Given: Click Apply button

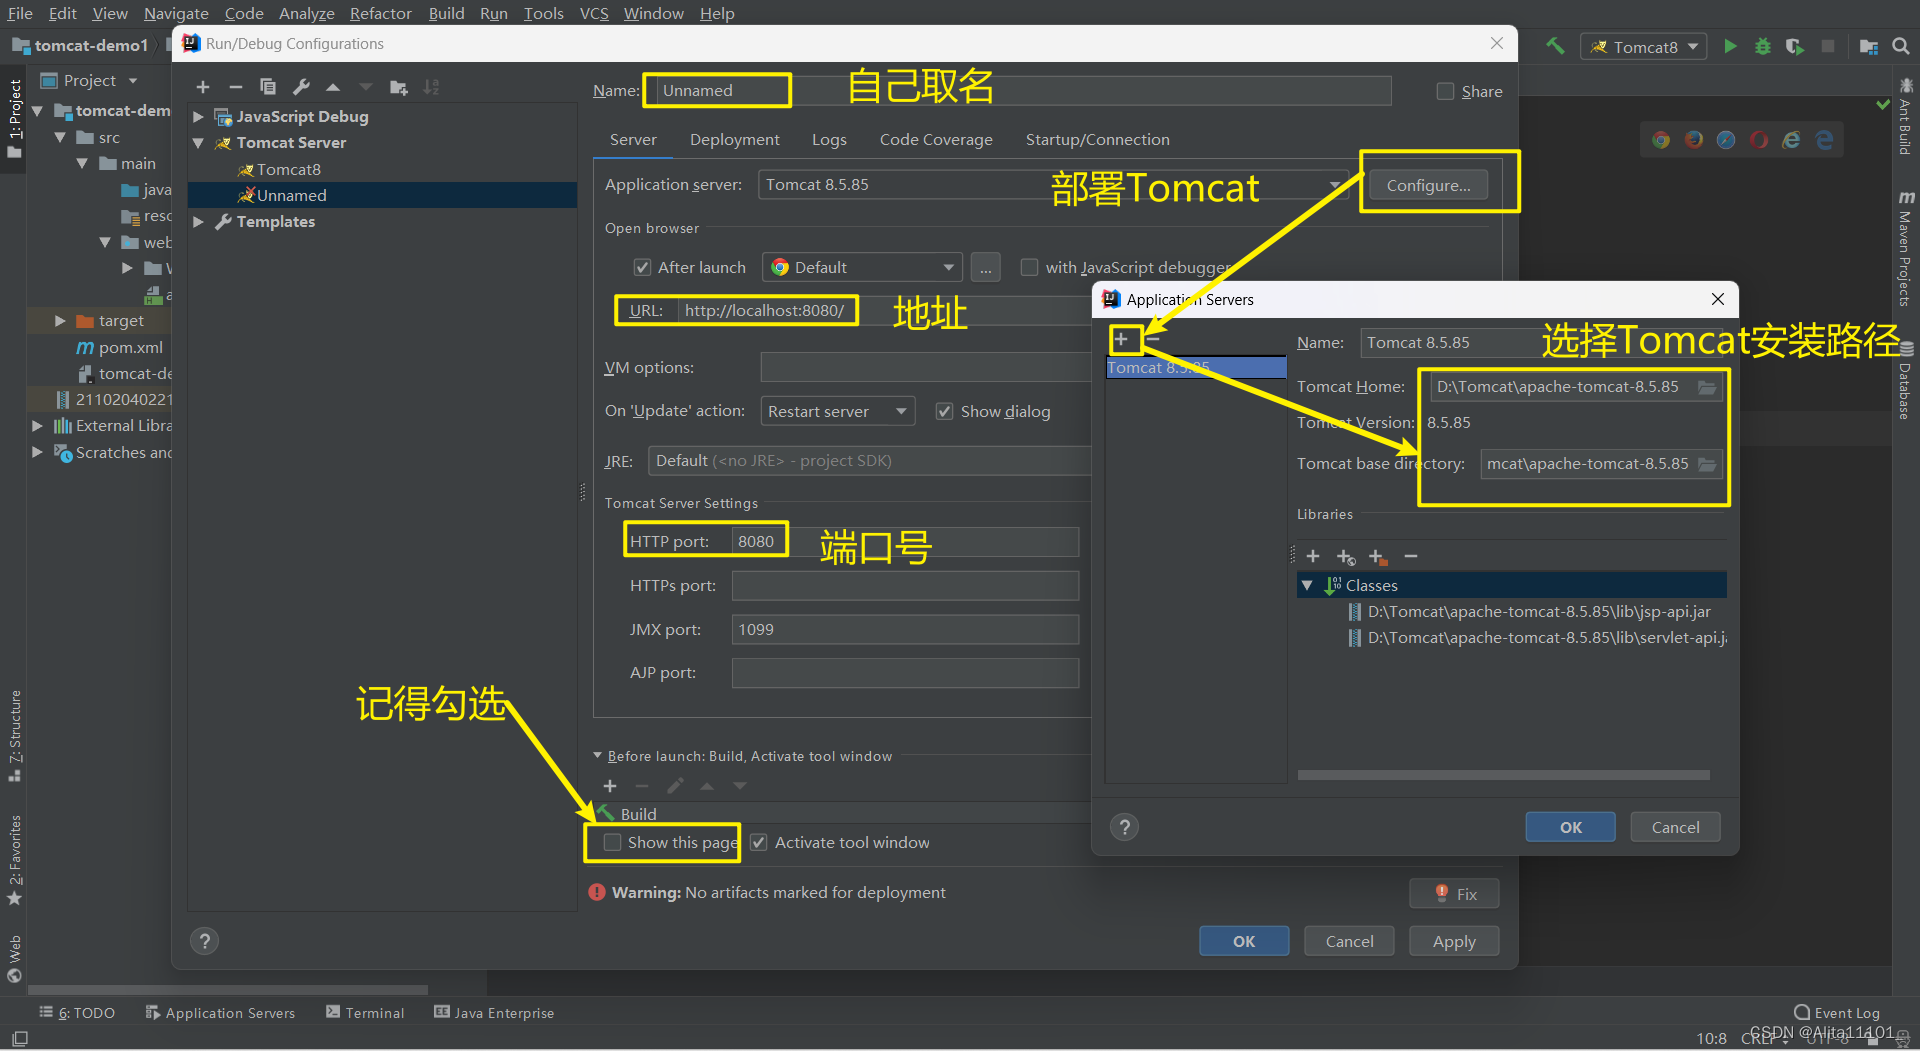Looking at the screenshot, I should (x=1453, y=941).
